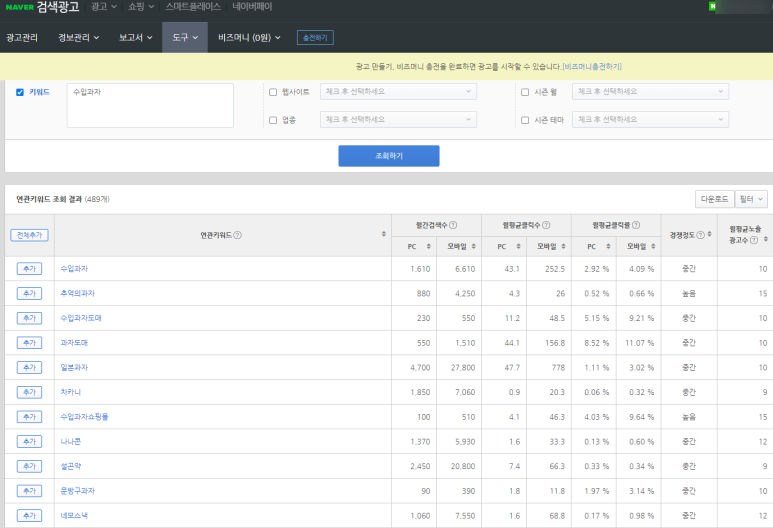Open the 일본과자 keyword link
773x528 pixels.
pyautogui.click(x=74, y=367)
